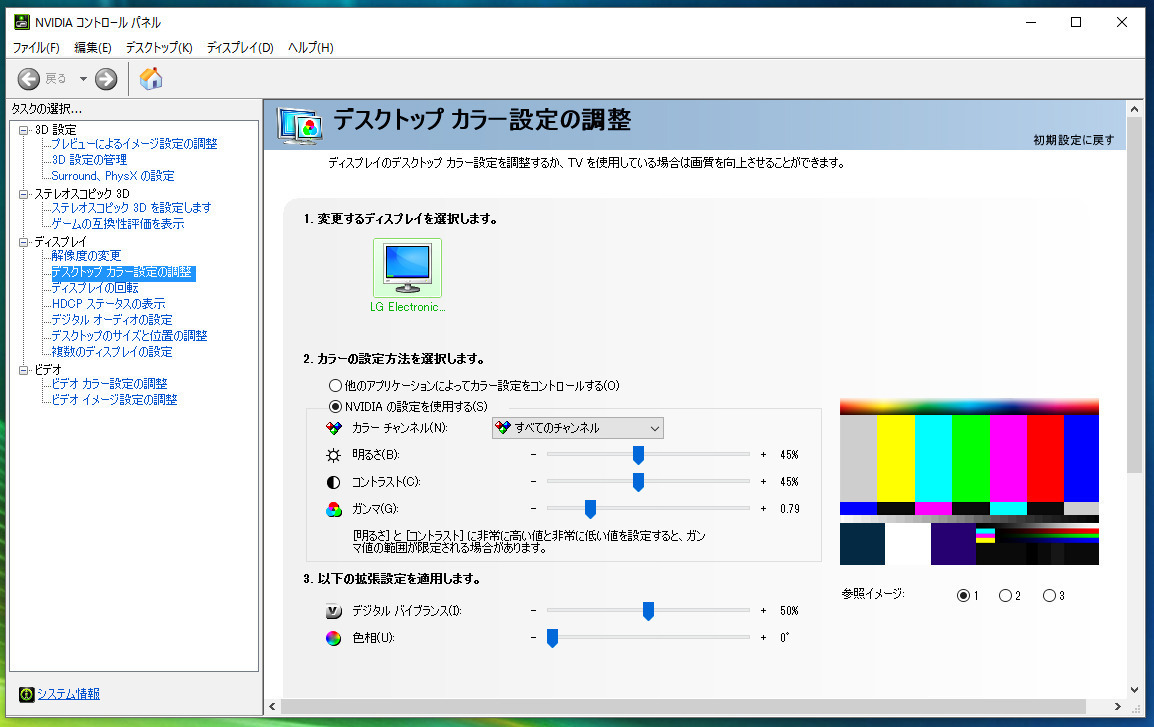Increase digital vibrance with plus button

[x=763, y=611]
